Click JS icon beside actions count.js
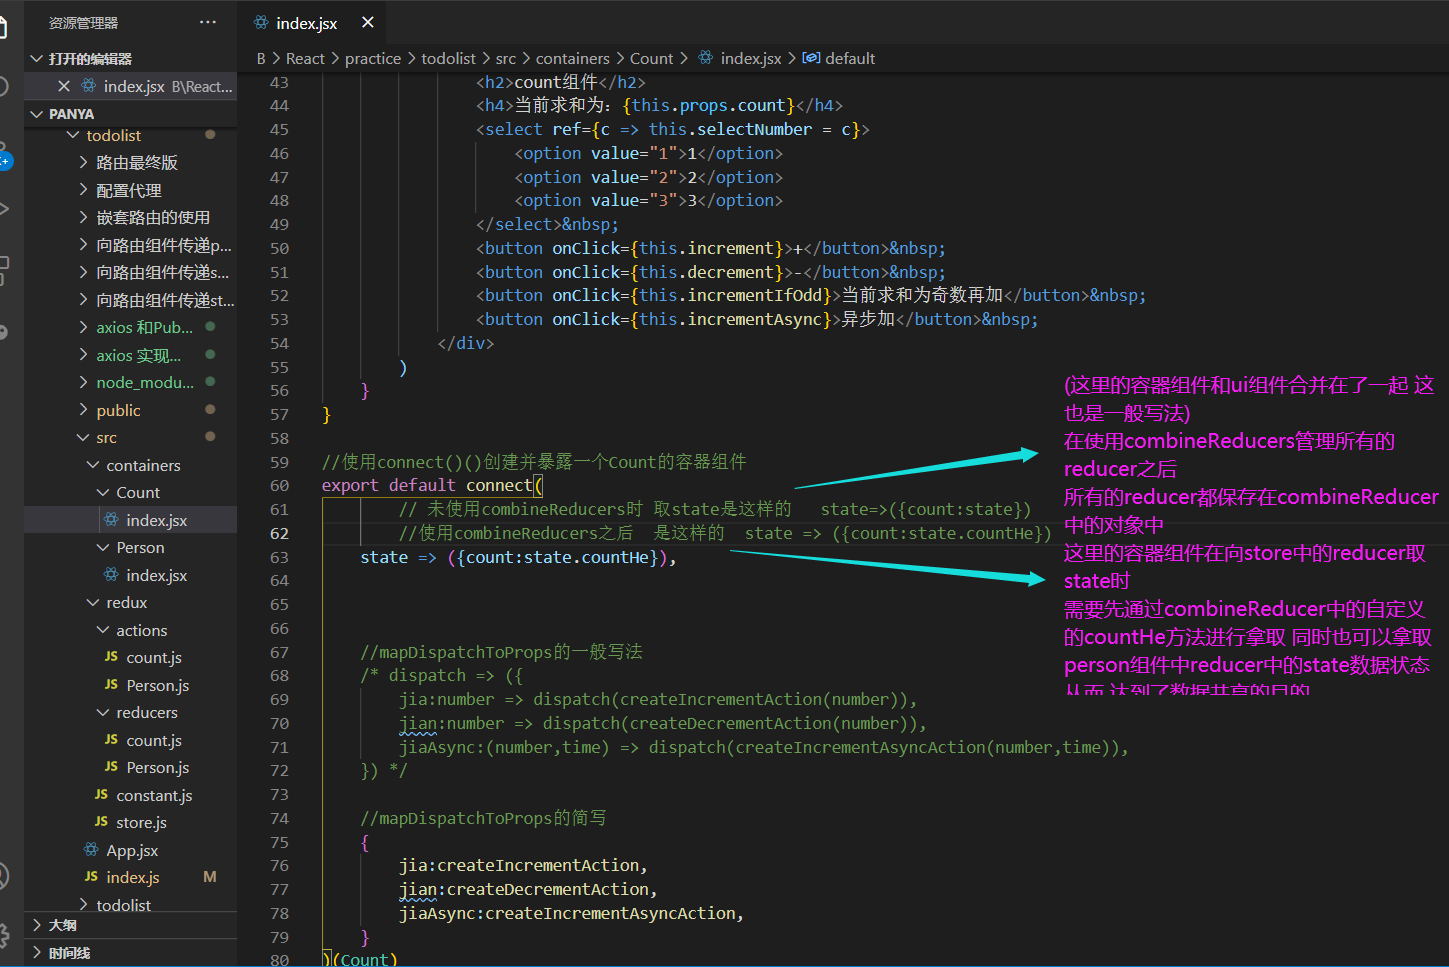The width and height of the screenshot is (1449, 967). pos(111,657)
